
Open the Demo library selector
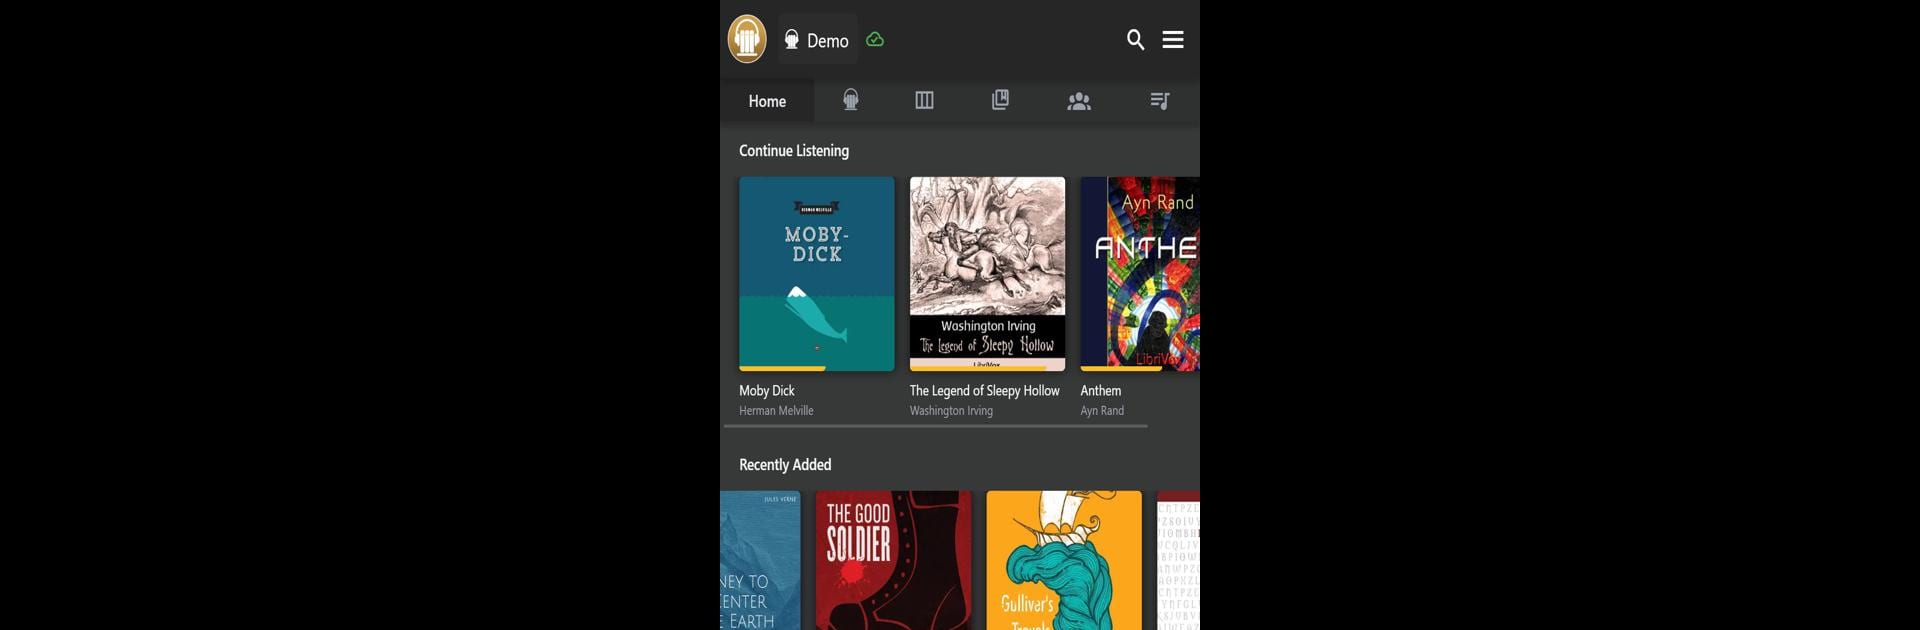click(x=817, y=40)
